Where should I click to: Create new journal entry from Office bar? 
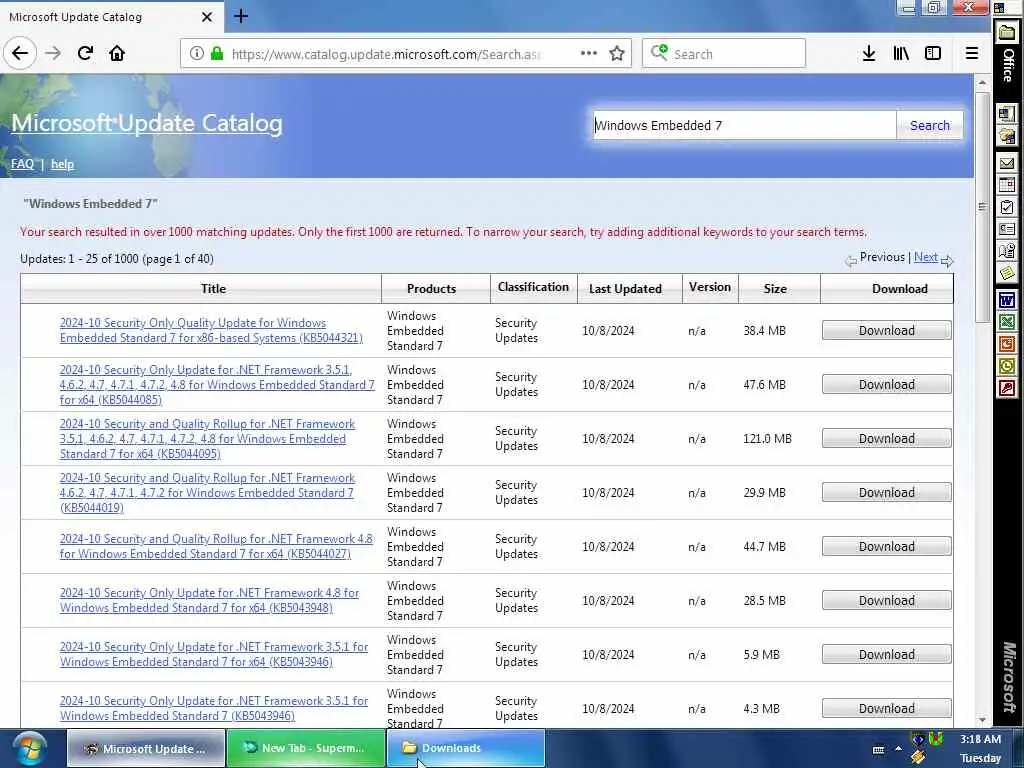tap(1007, 251)
